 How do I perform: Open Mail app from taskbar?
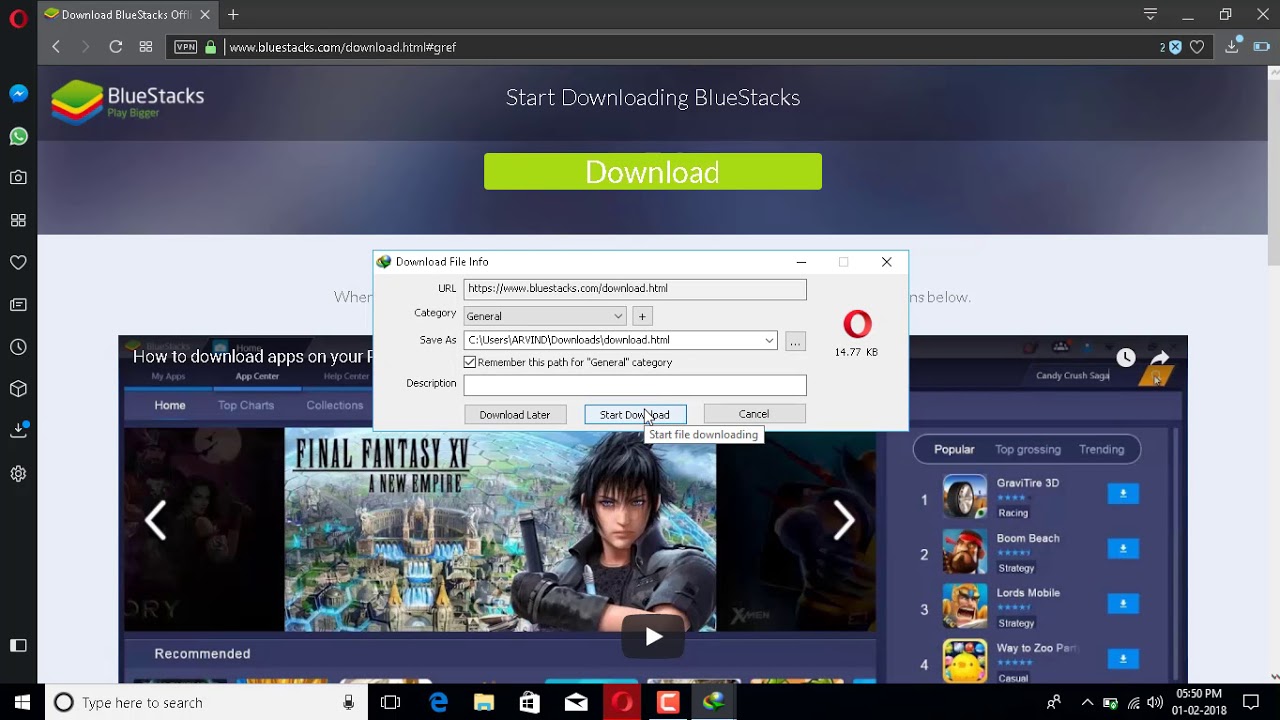576,702
